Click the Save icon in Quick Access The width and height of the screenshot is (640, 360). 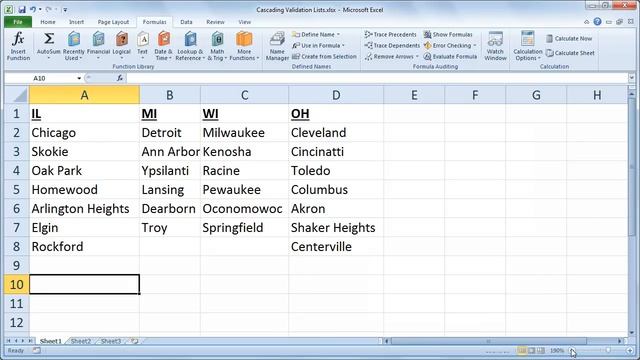click(x=22, y=9)
